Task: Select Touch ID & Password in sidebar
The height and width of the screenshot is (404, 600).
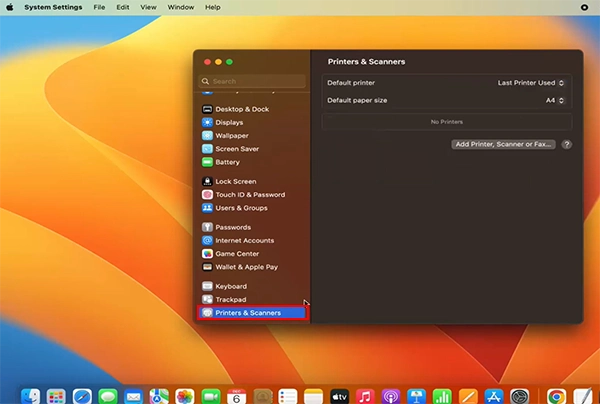Action: (x=252, y=195)
